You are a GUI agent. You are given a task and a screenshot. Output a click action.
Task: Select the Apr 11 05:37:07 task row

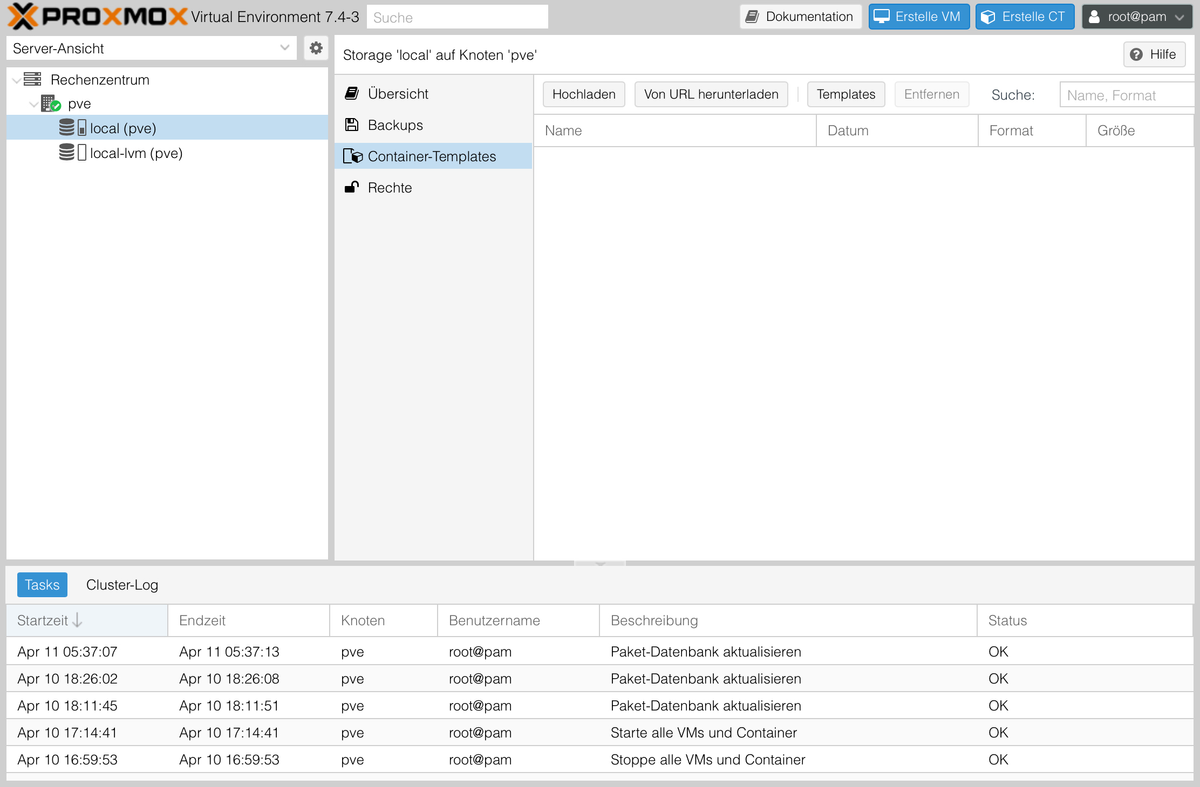pyautogui.click(x=600, y=651)
